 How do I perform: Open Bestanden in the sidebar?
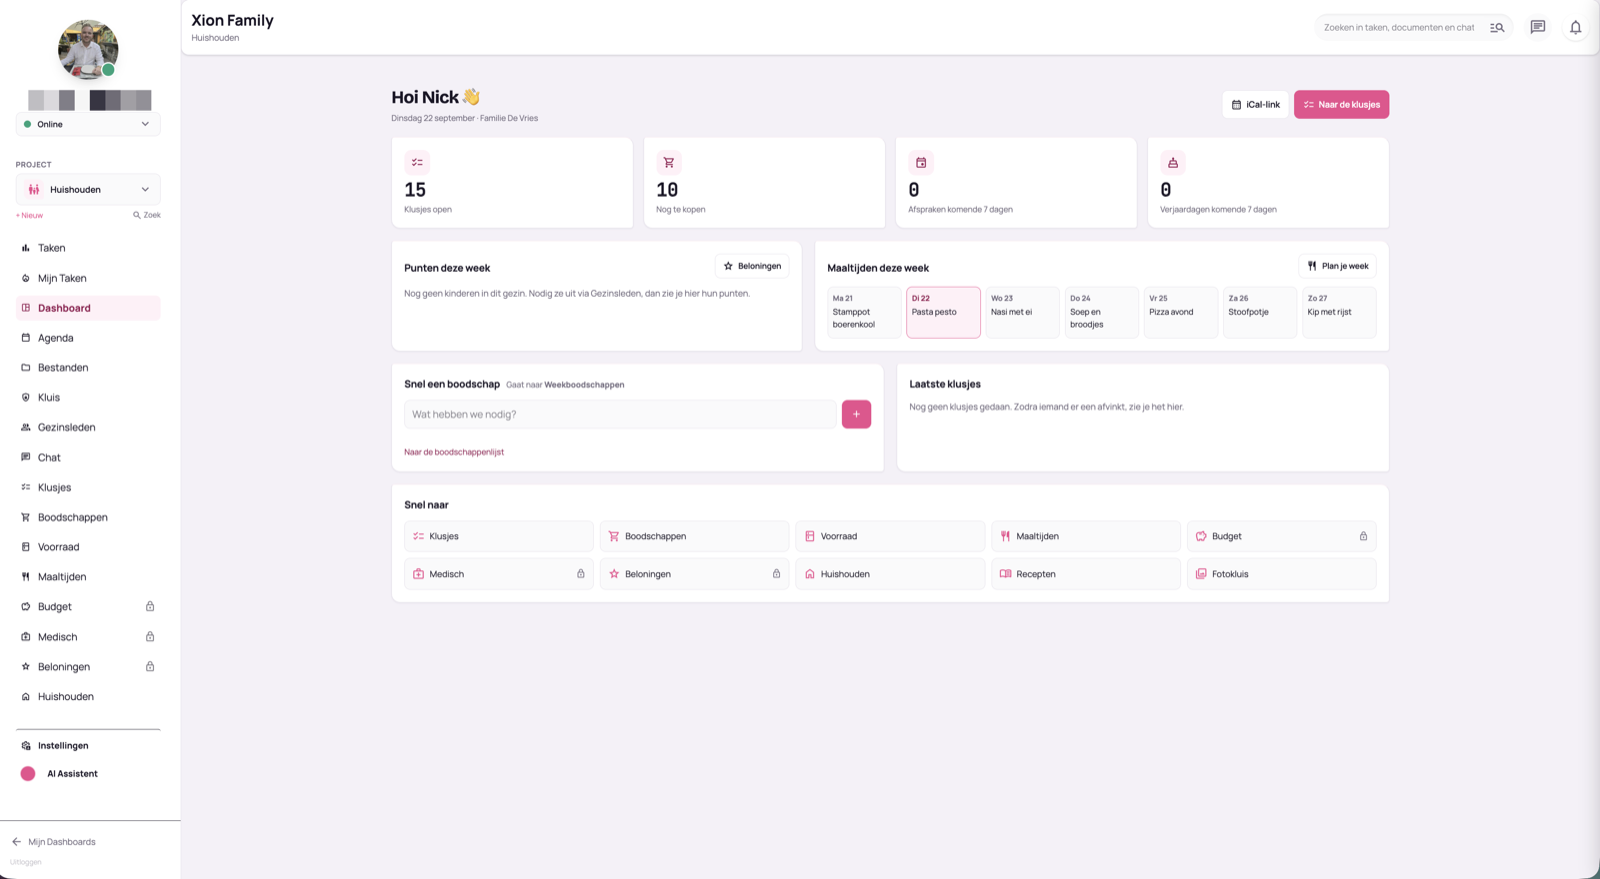[x=88, y=367]
